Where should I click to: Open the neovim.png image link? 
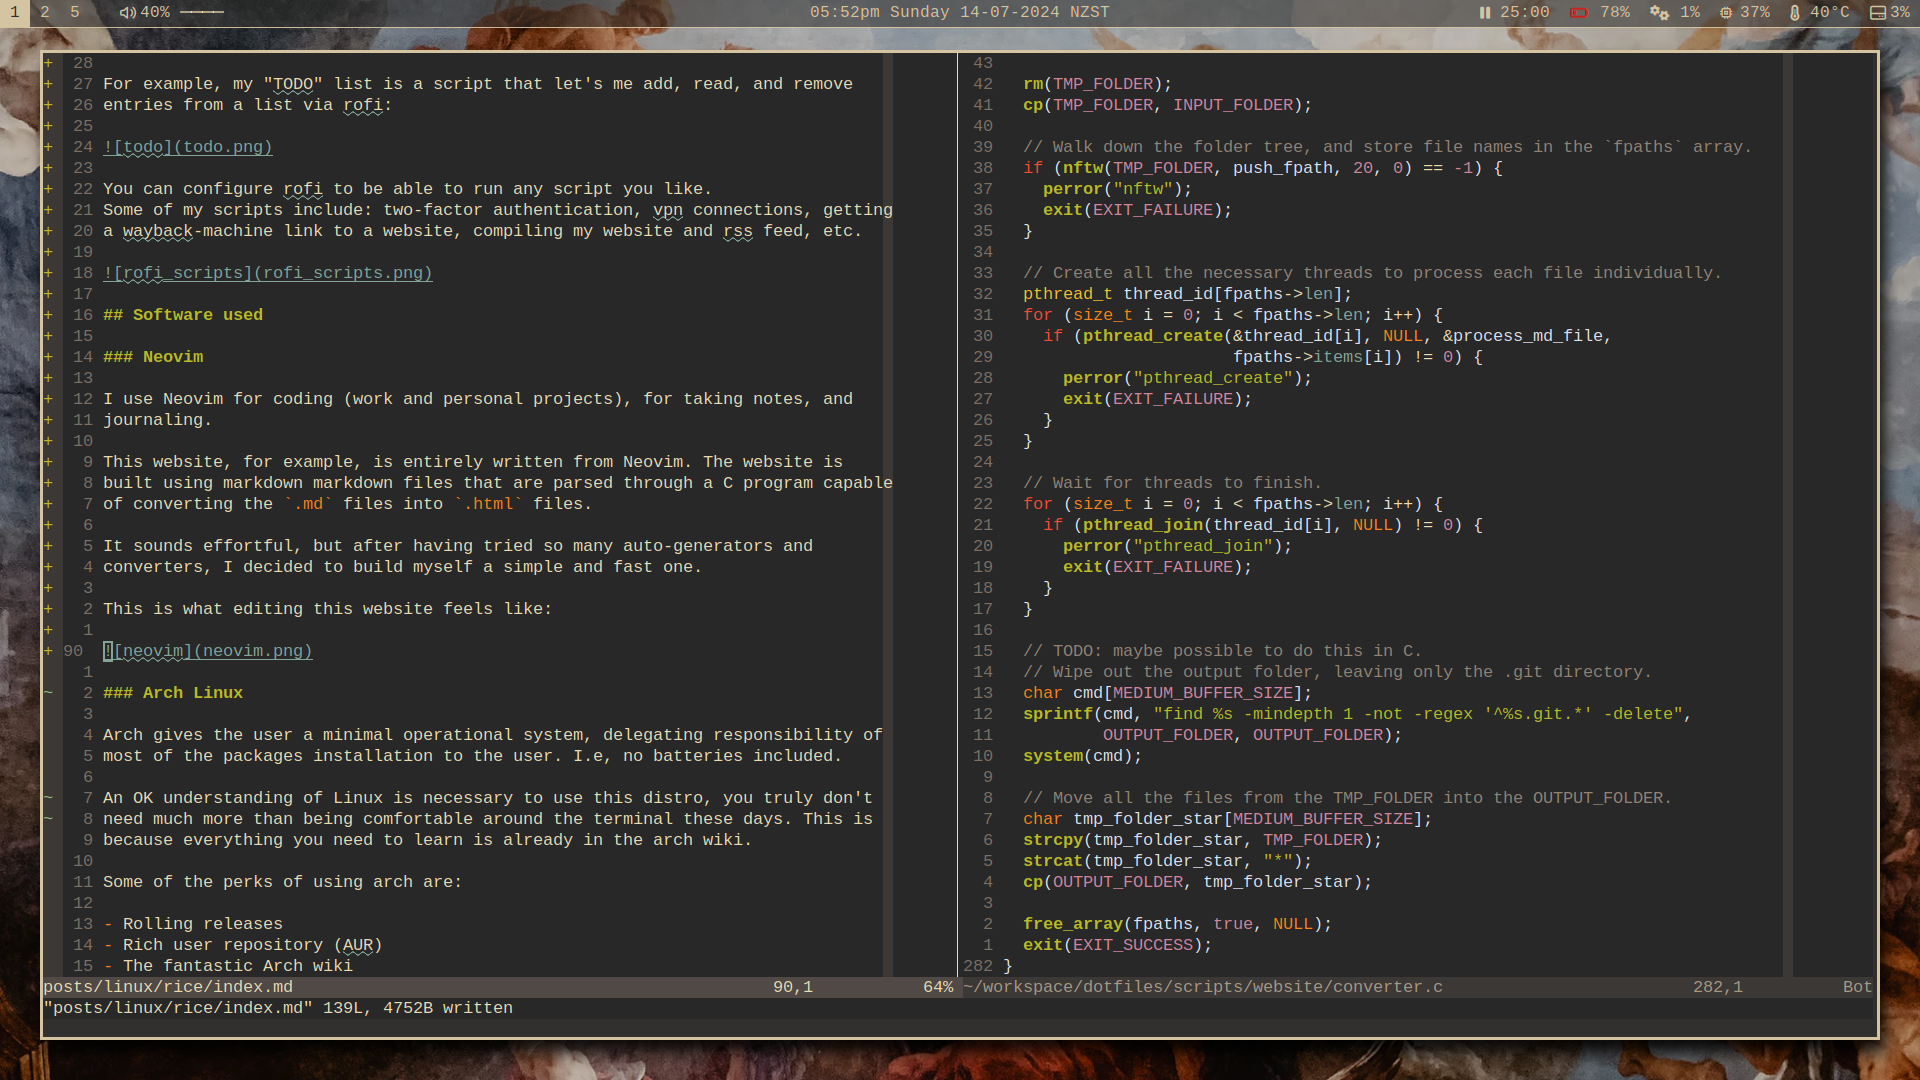[x=208, y=651]
